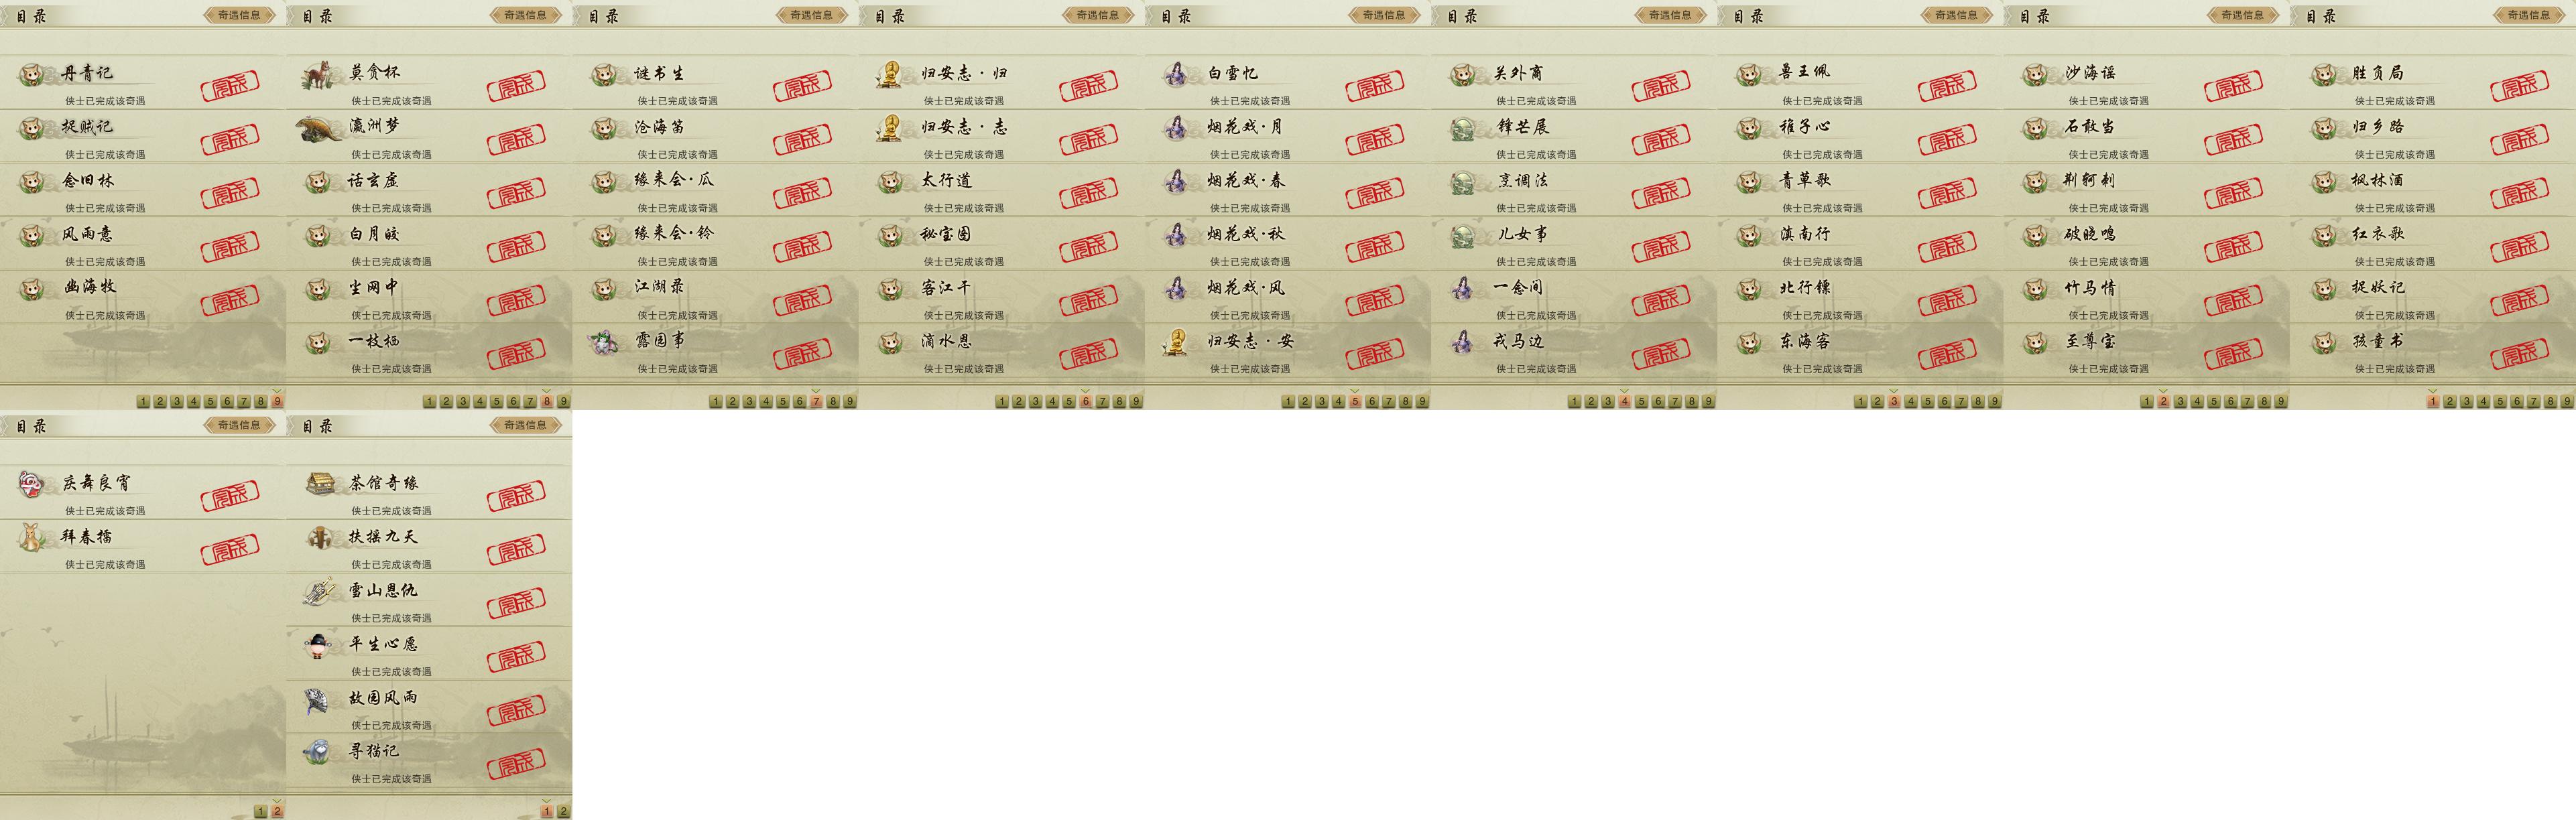
Task: Click the horse icon beside 莫贪杯
Action: (x=318, y=74)
